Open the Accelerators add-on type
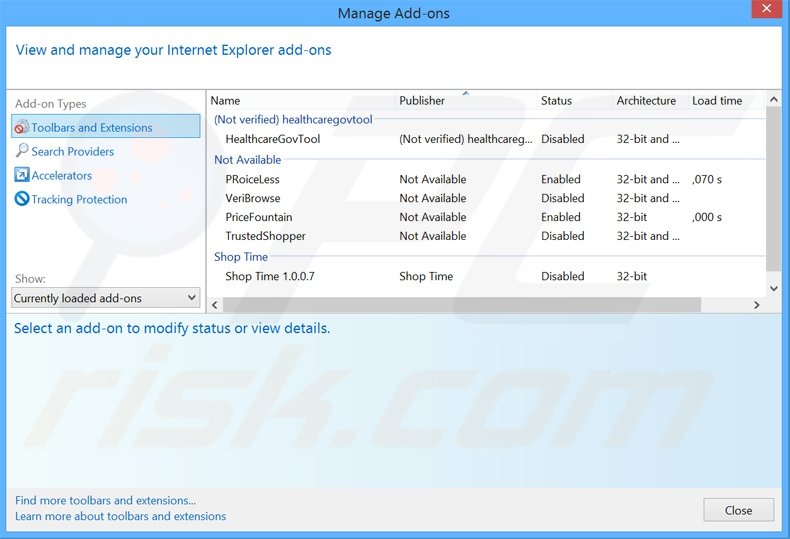The height and width of the screenshot is (539, 790). (61, 175)
